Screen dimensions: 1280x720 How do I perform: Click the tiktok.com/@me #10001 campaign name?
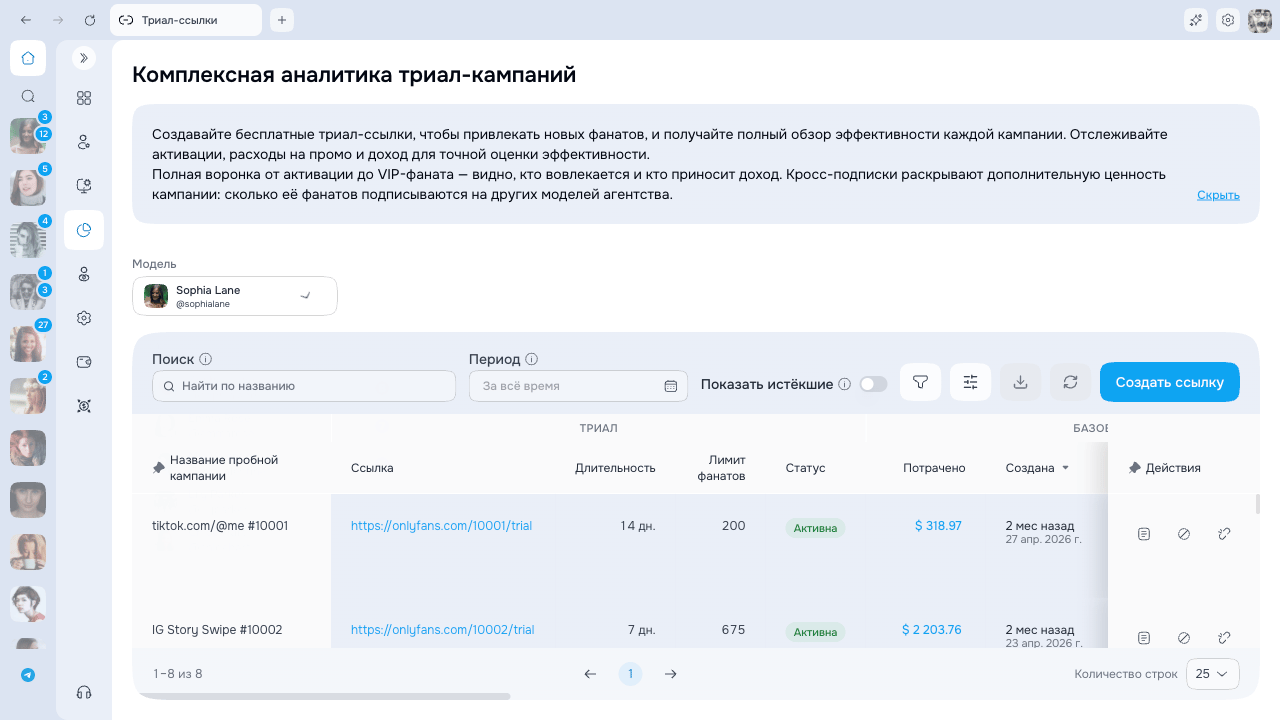point(220,526)
